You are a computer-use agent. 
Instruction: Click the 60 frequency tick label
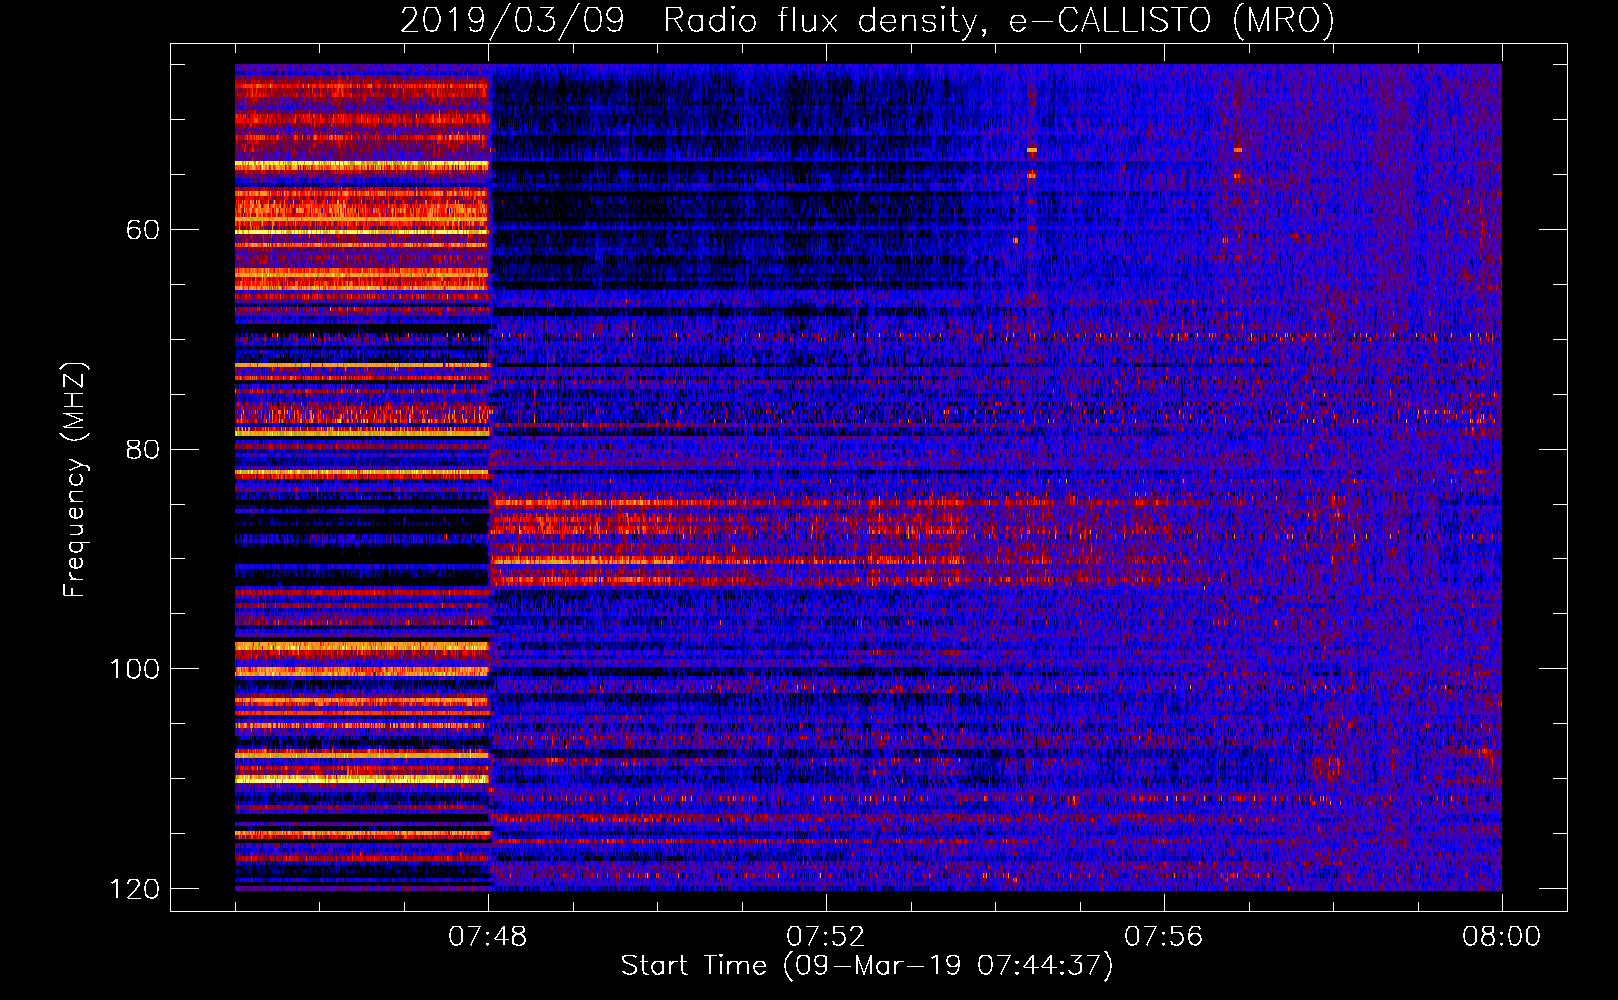pos(143,230)
